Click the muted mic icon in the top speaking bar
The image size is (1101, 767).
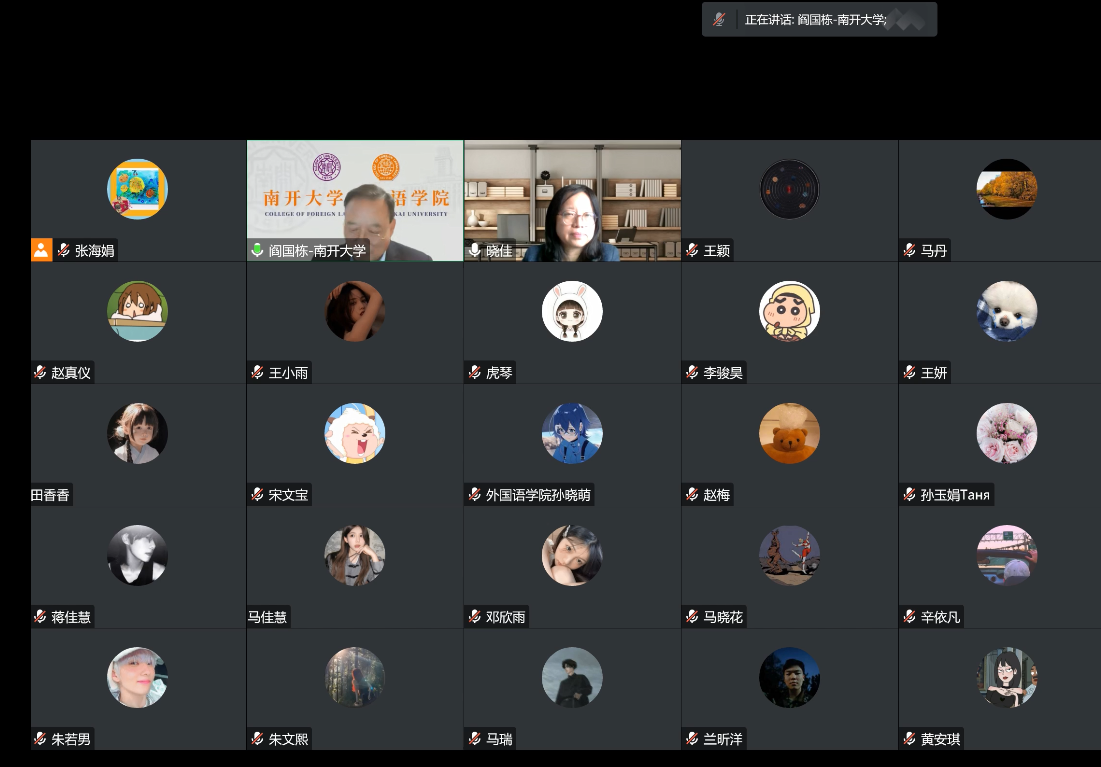click(719, 20)
